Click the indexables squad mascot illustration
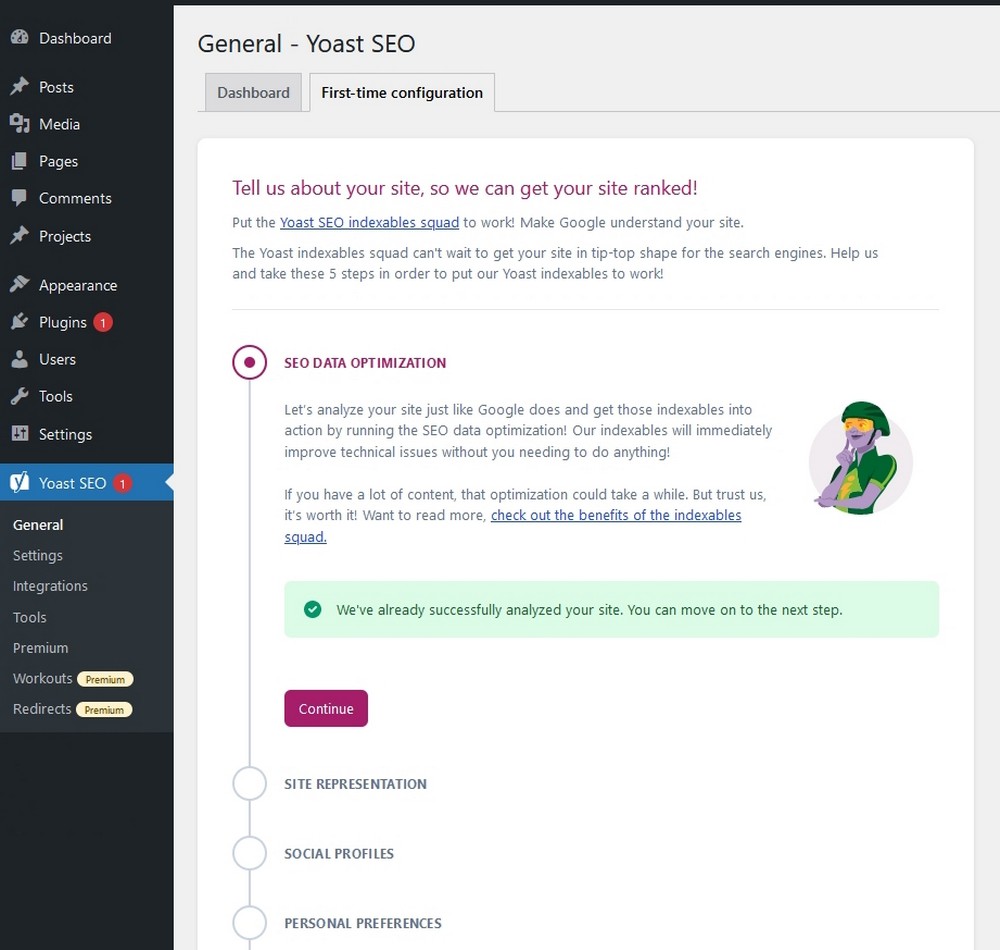The width and height of the screenshot is (1000, 950). 859,458
